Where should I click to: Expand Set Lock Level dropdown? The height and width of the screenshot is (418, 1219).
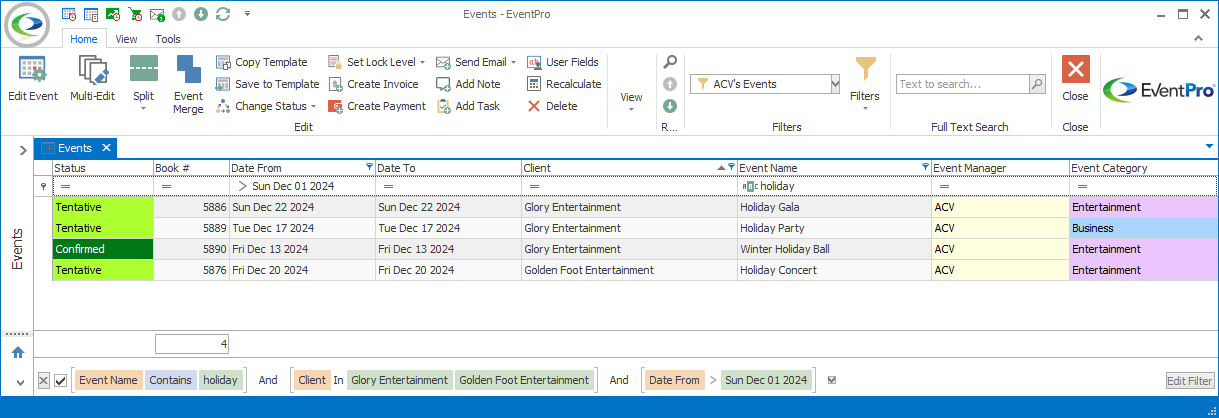tap(422, 62)
